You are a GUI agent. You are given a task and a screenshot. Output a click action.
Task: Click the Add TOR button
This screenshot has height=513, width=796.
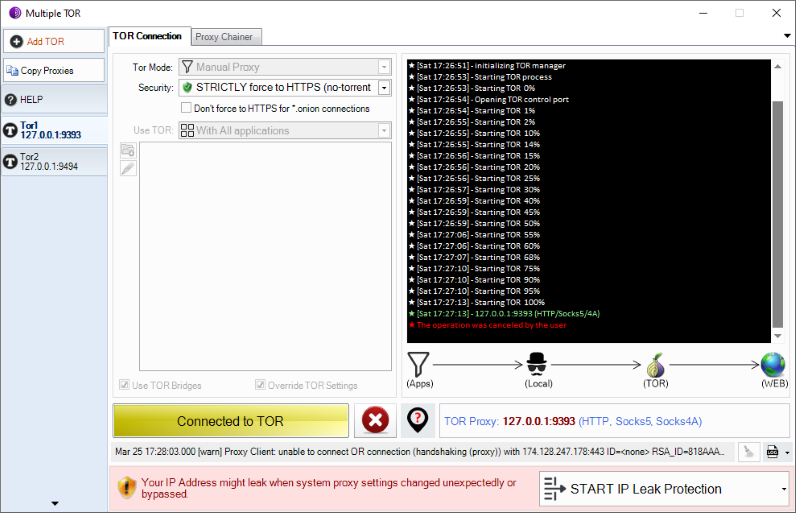click(x=54, y=41)
